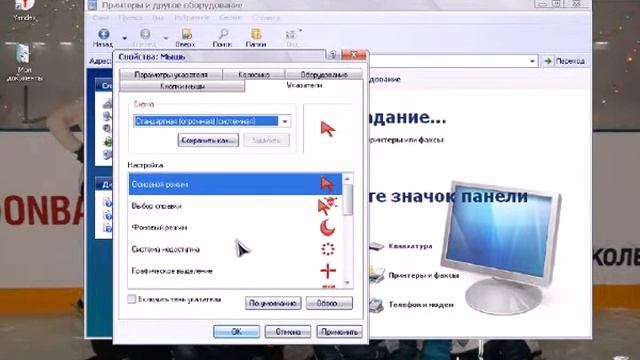The width and height of the screenshot is (640, 360).
Task: Click the green Go arrow button
Action: [x=548, y=61]
